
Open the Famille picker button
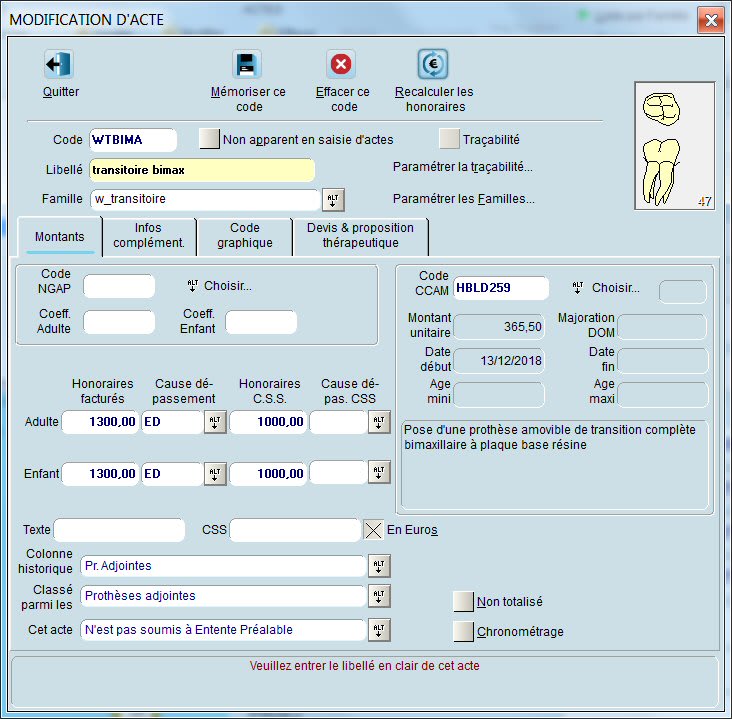pyautogui.click(x=333, y=199)
